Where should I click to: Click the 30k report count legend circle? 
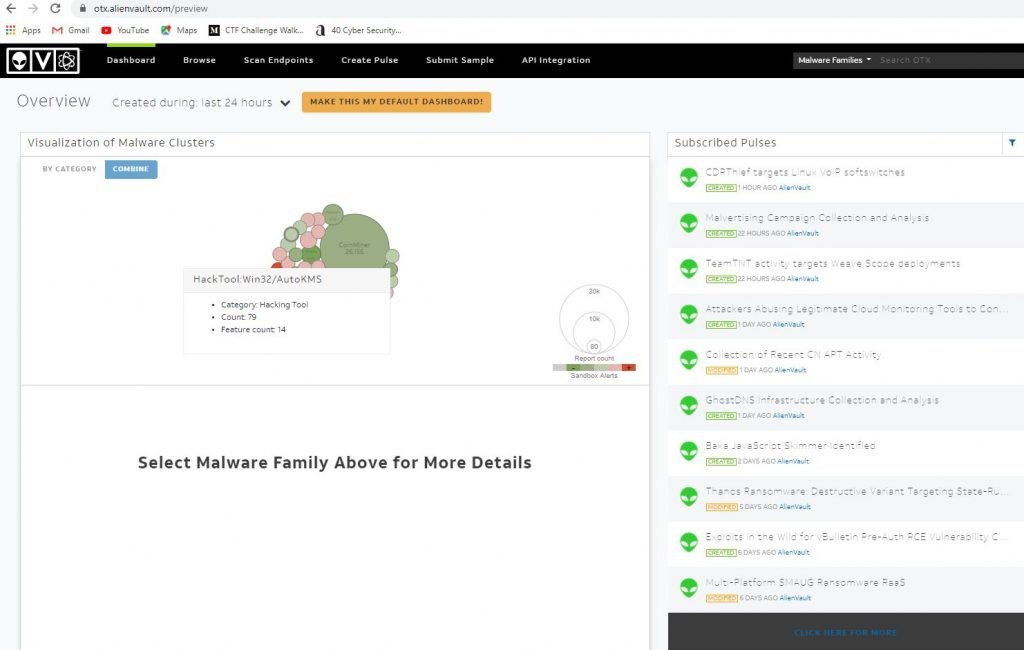pos(594,319)
